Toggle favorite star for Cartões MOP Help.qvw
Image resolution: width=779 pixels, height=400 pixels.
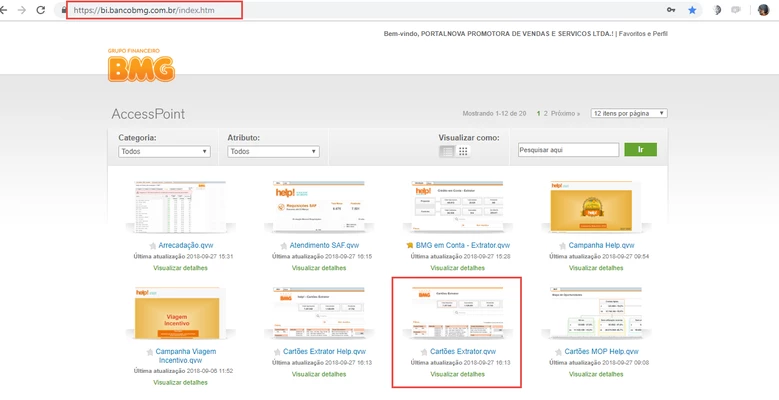tap(558, 352)
